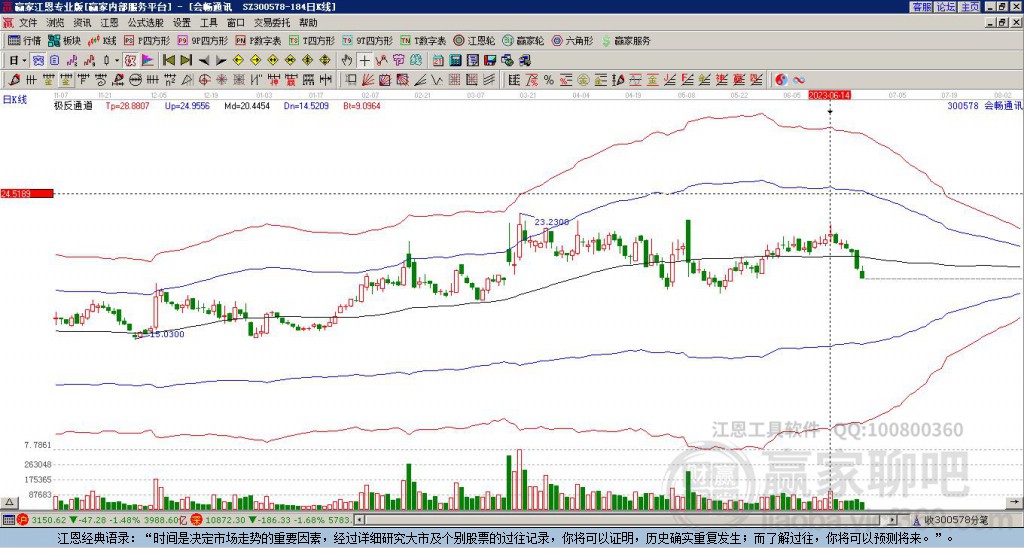The height and width of the screenshot is (548, 1024).
Task: Open the P数字表 tool
Action: click(258, 40)
